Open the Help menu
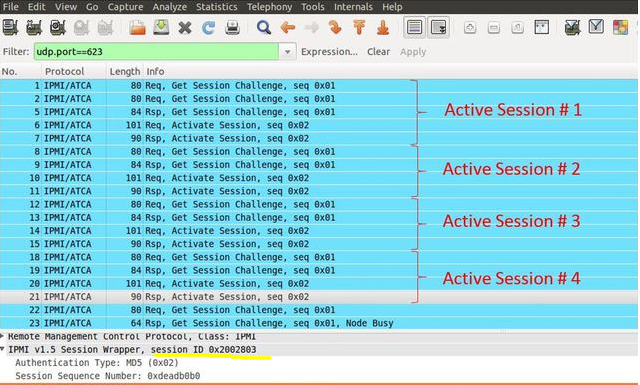This screenshot has height=385, width=640. [392, 7]
